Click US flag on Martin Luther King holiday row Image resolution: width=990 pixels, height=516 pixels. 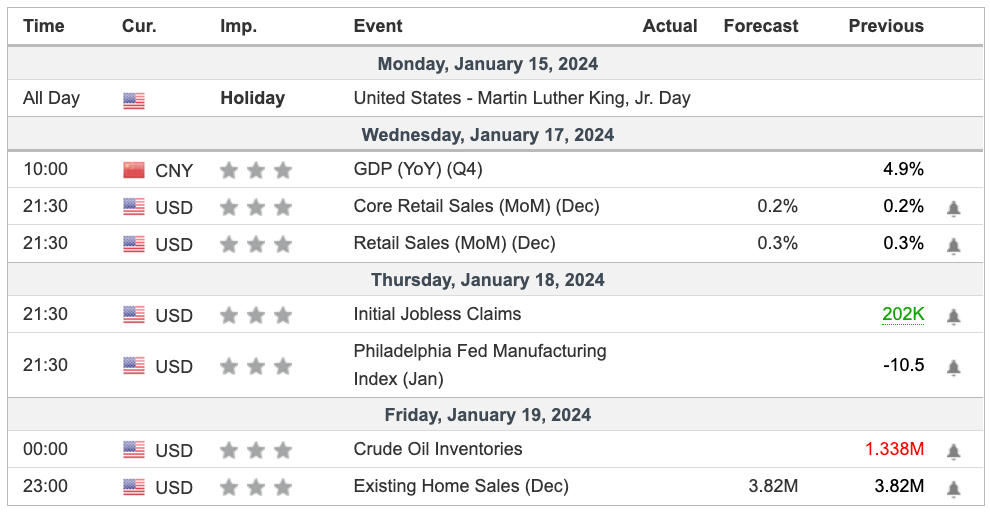click(x=134, y=99)
